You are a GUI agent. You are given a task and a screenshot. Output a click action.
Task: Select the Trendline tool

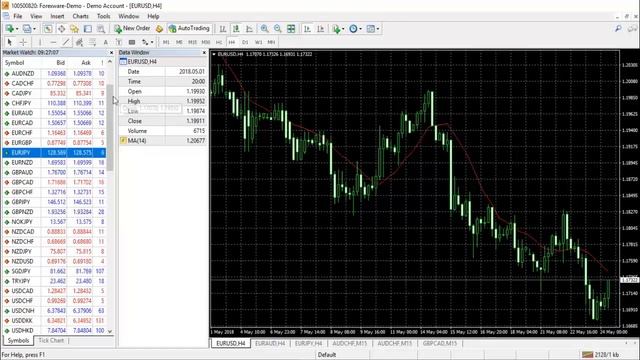coord(66,42)
